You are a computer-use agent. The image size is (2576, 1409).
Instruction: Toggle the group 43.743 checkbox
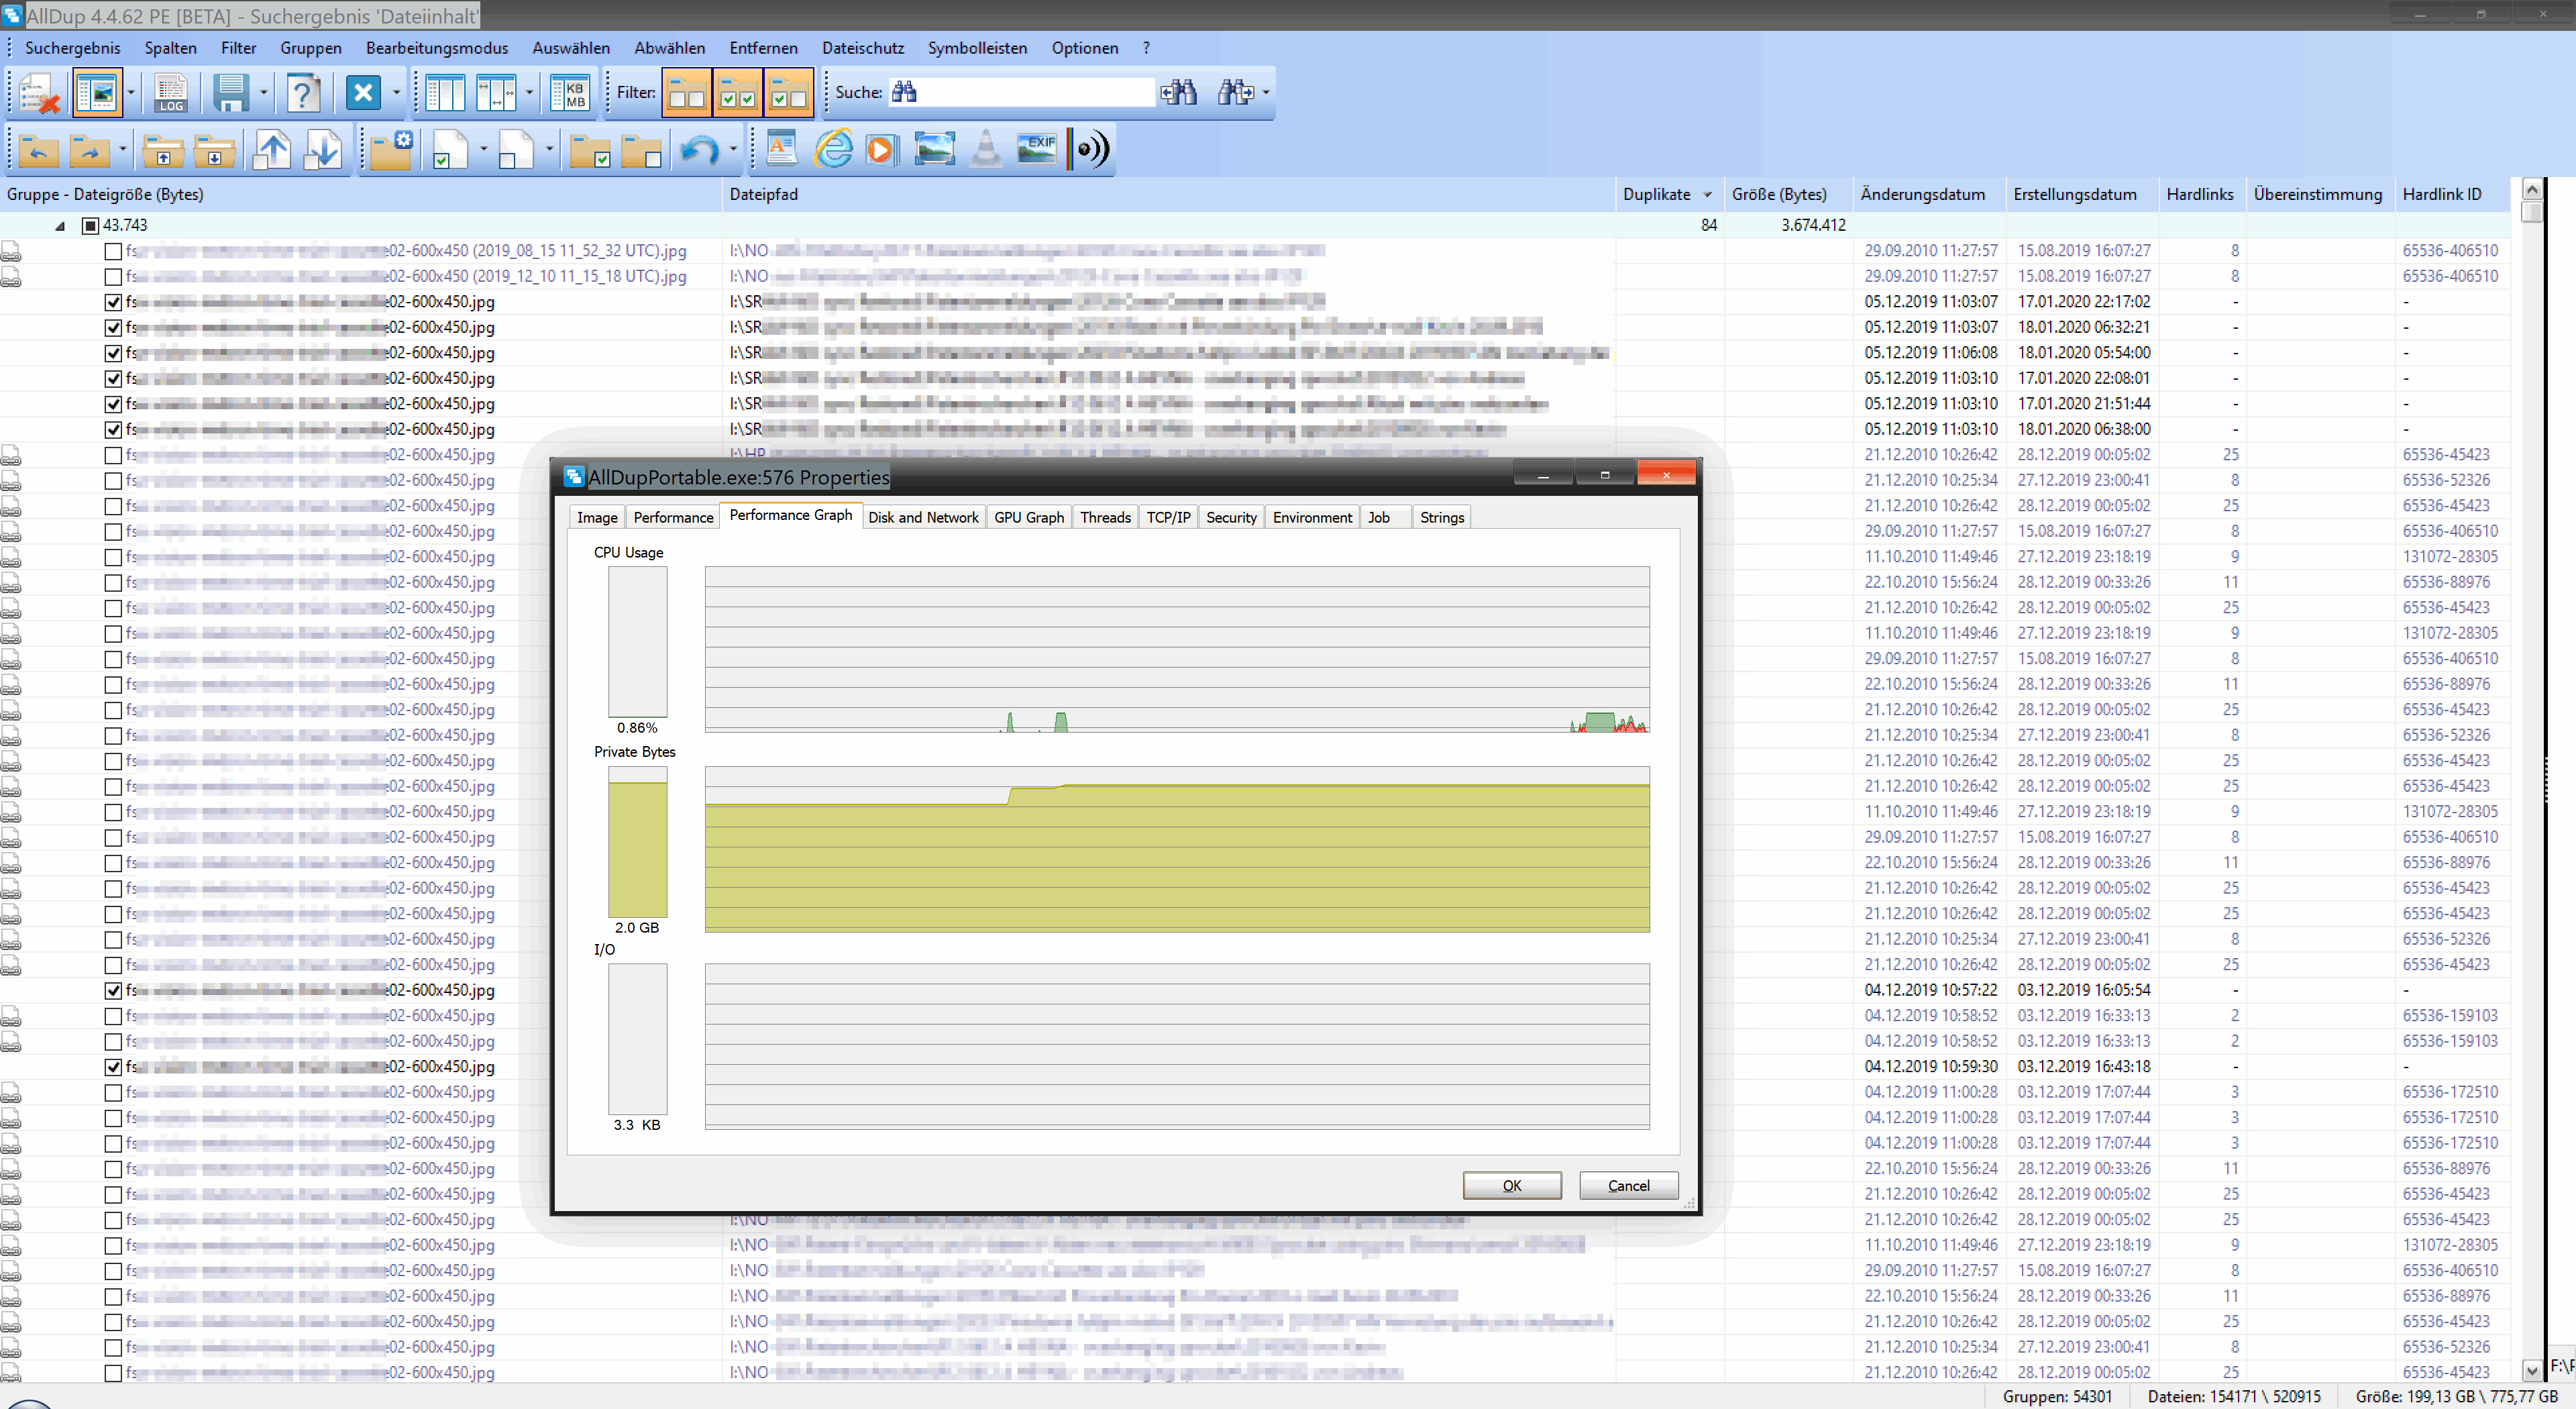click(90, 226)
